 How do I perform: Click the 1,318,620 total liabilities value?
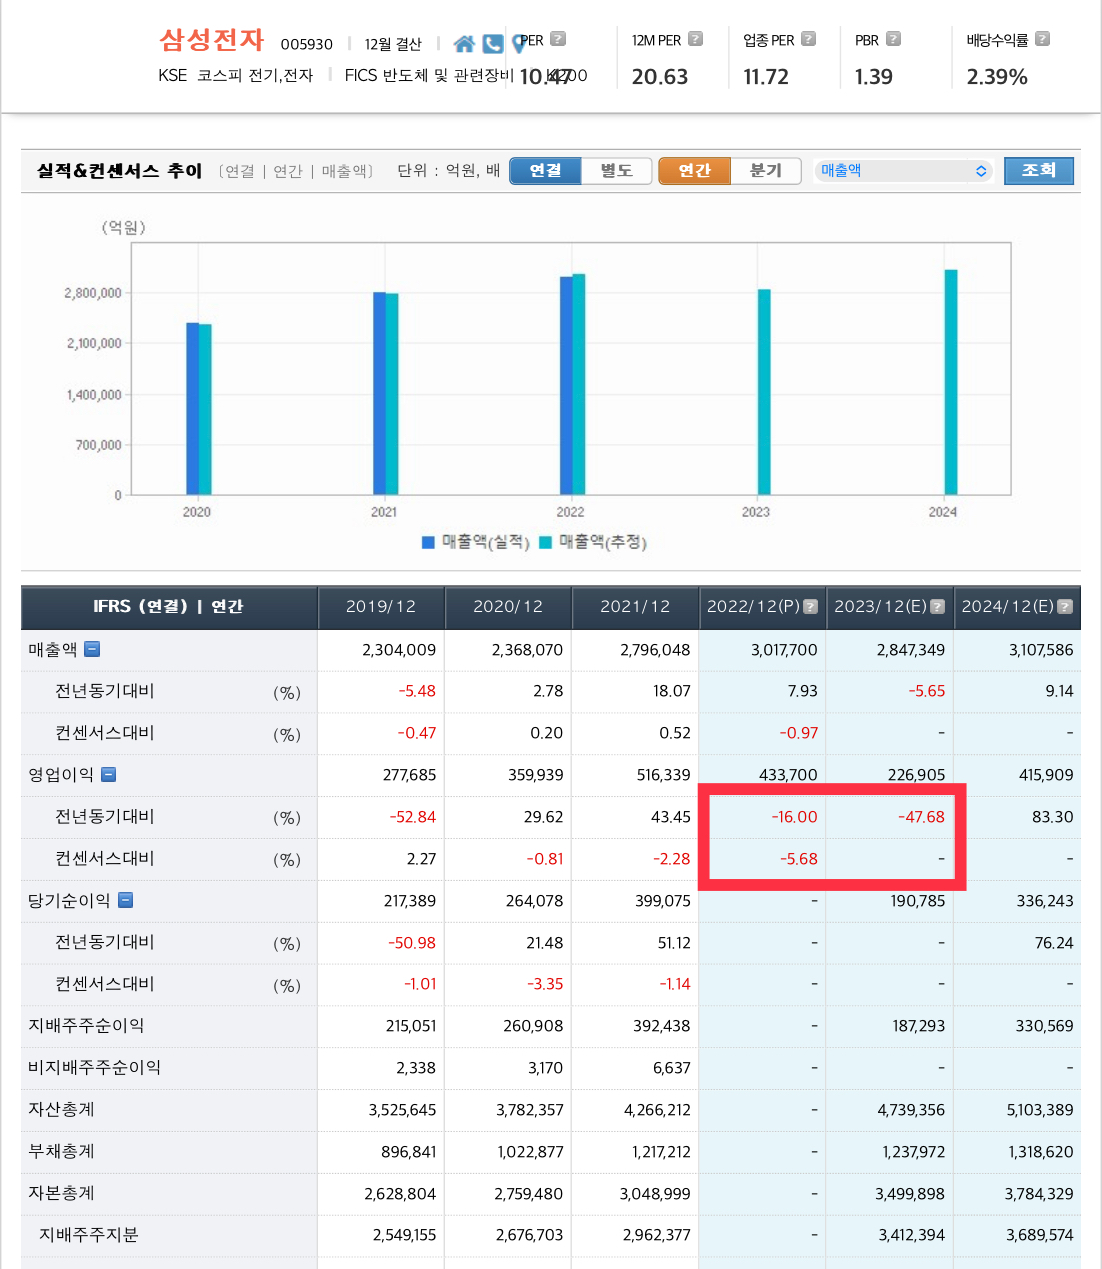coord(1040,1152)
